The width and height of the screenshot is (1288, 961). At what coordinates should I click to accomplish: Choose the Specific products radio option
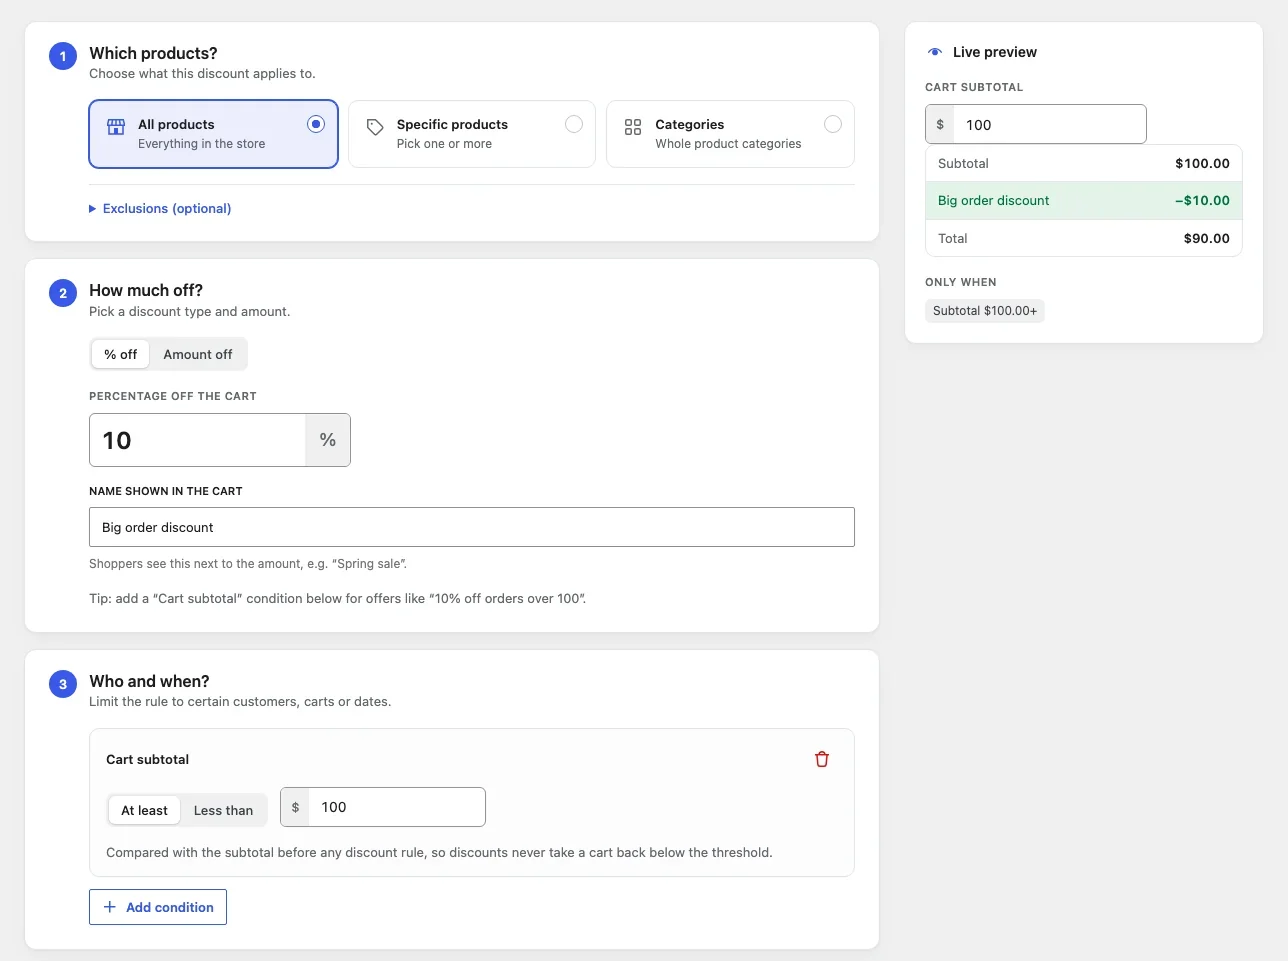pyautogui.click(x=574, y=124)
